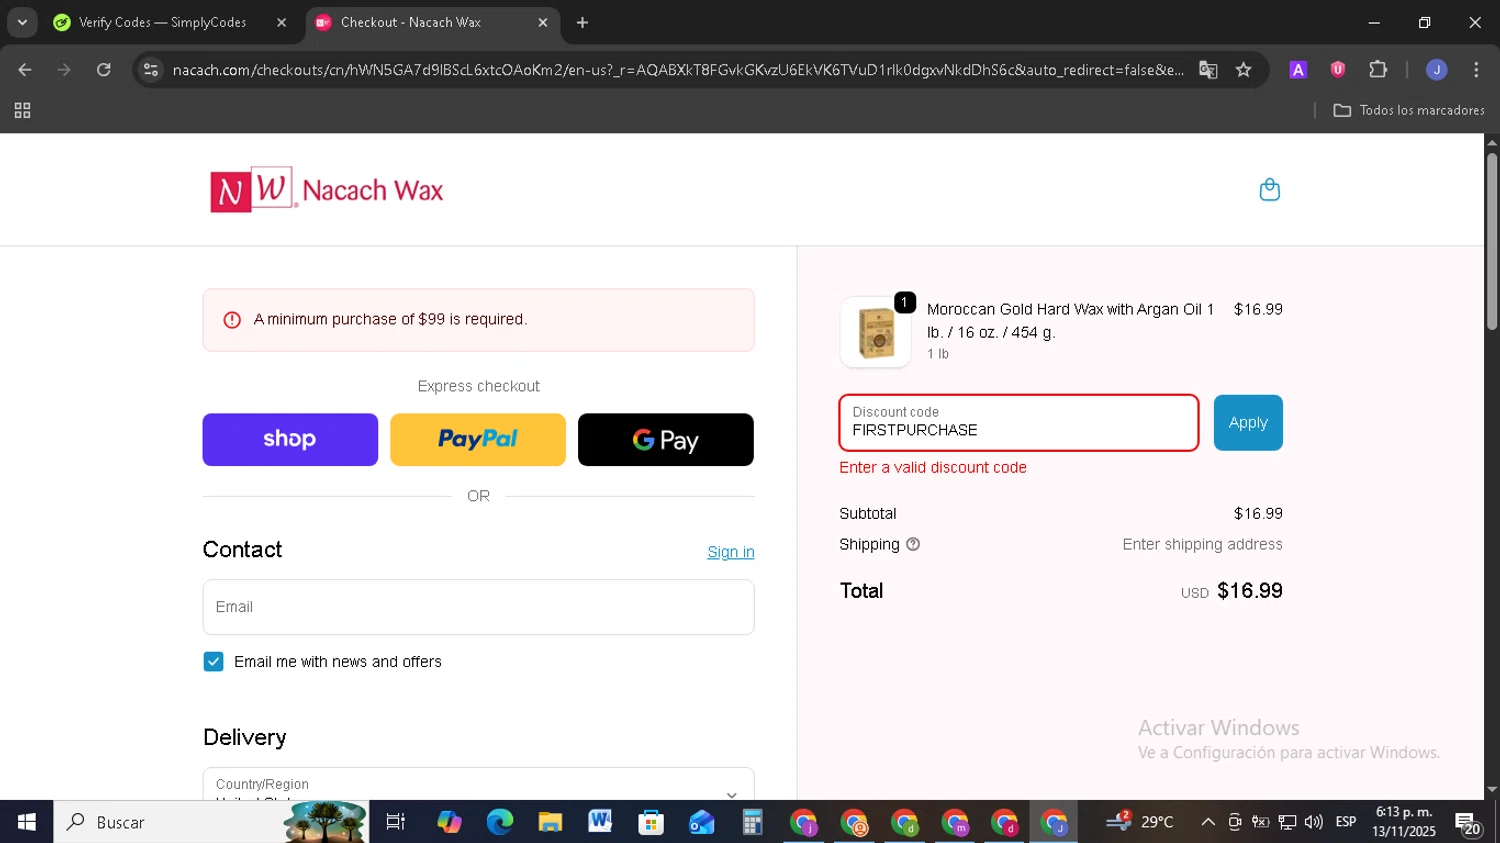Open the Windows Start menu

point(26,822)
